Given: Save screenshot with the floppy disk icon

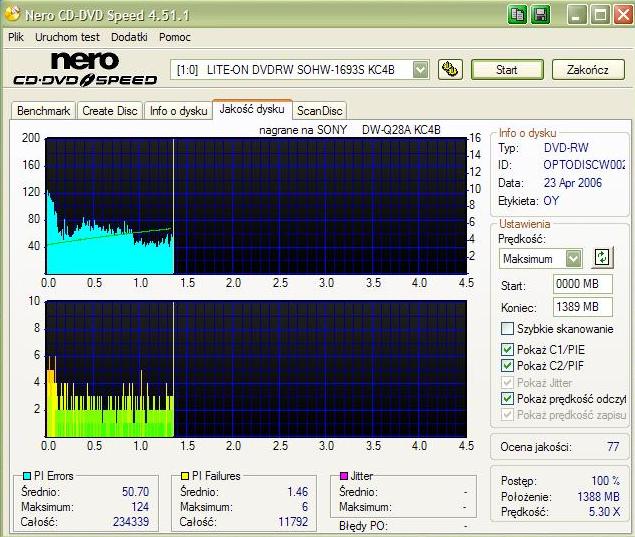Looking at the screenshot, I should [x=540, y=15].
